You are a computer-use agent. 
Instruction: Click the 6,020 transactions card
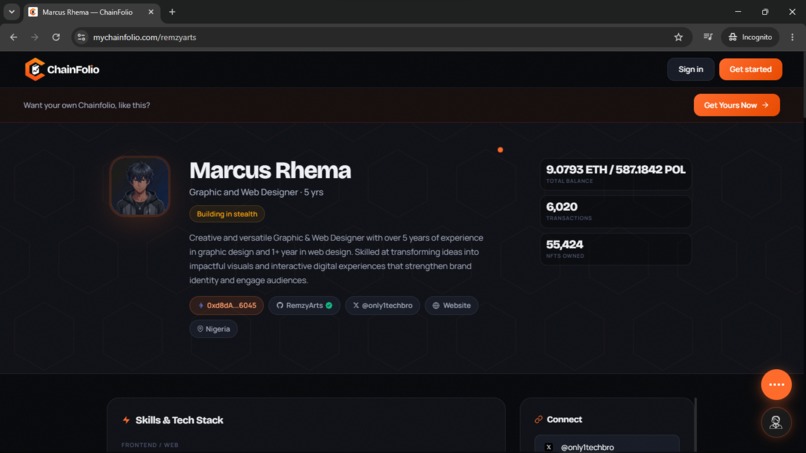[x=615, y=211]
